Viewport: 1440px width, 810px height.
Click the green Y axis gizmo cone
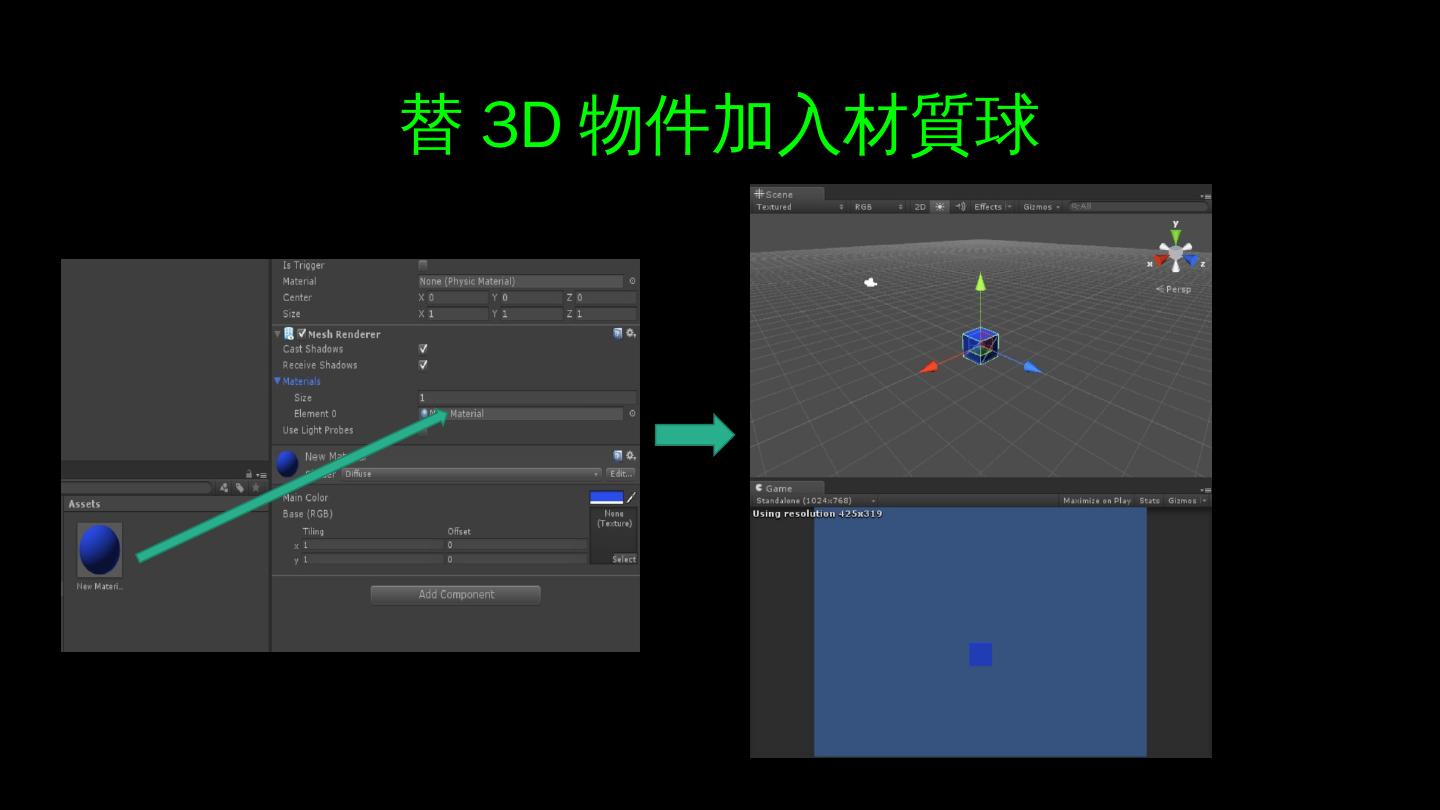(1175, 236)
